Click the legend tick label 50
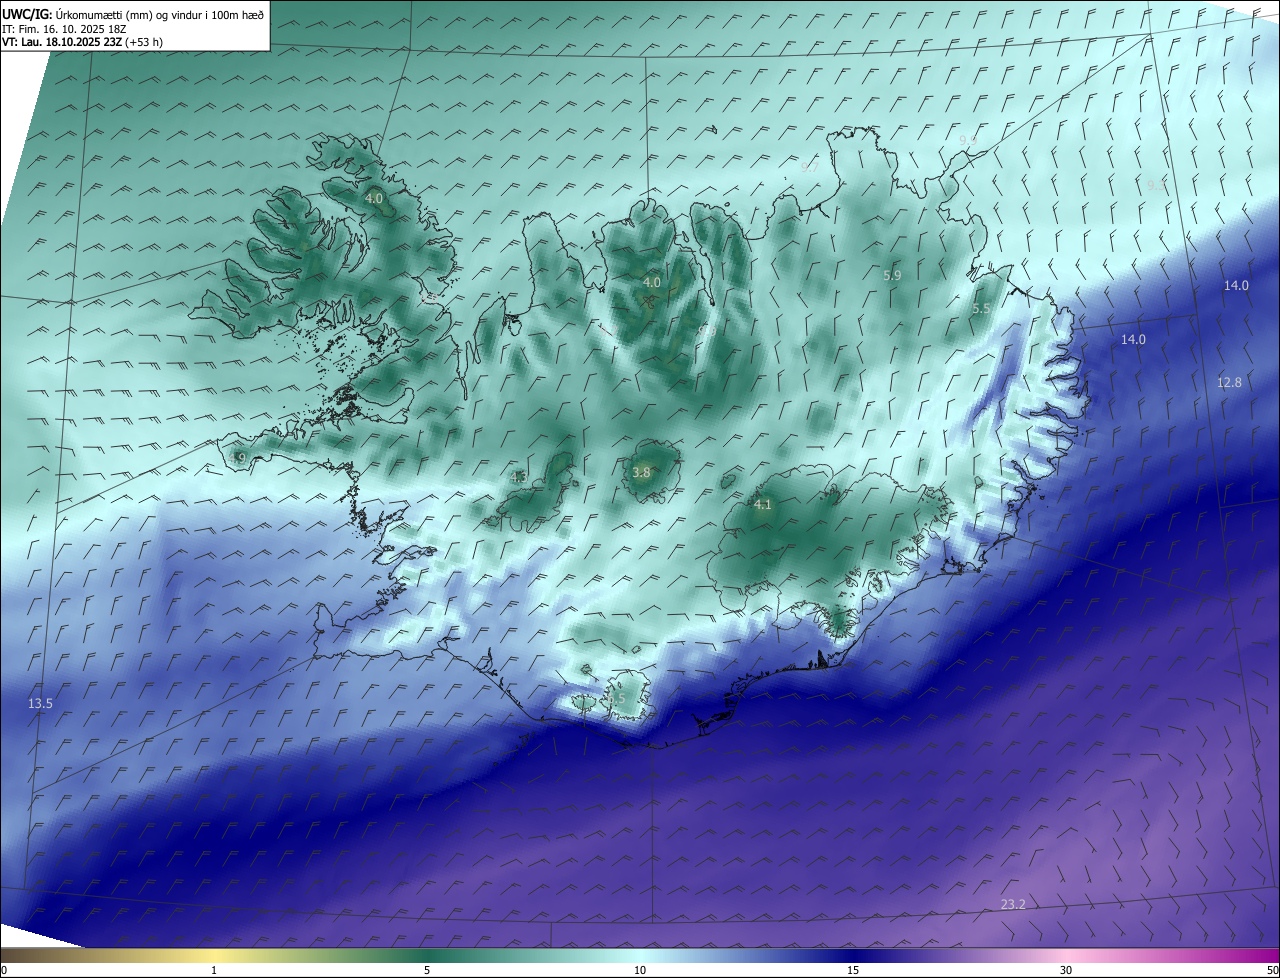 point(1272,970)
